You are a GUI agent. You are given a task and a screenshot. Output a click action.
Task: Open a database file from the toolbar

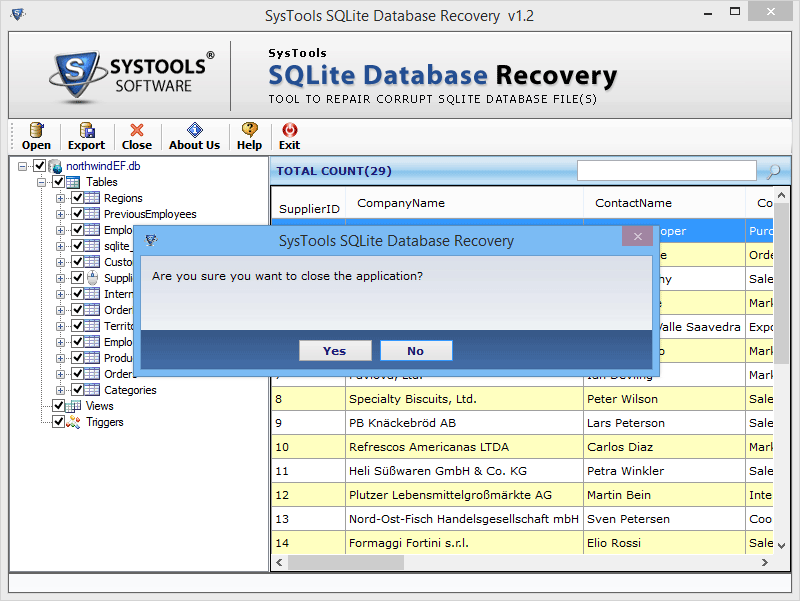pos(36,137)
